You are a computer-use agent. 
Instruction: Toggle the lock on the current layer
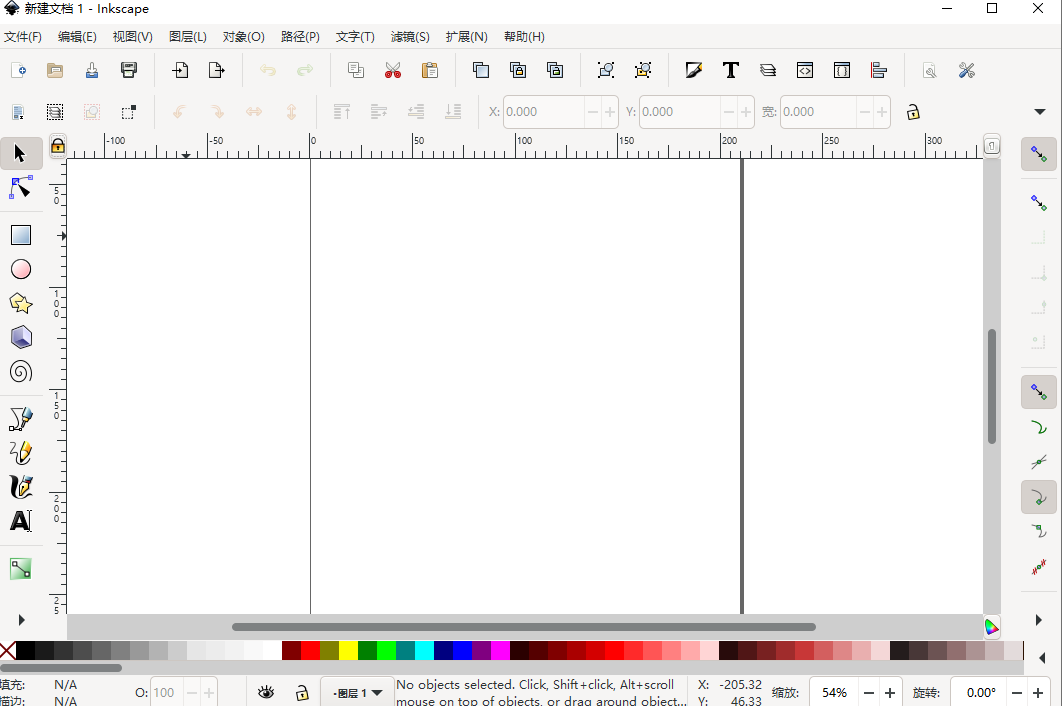coord(302,692)
